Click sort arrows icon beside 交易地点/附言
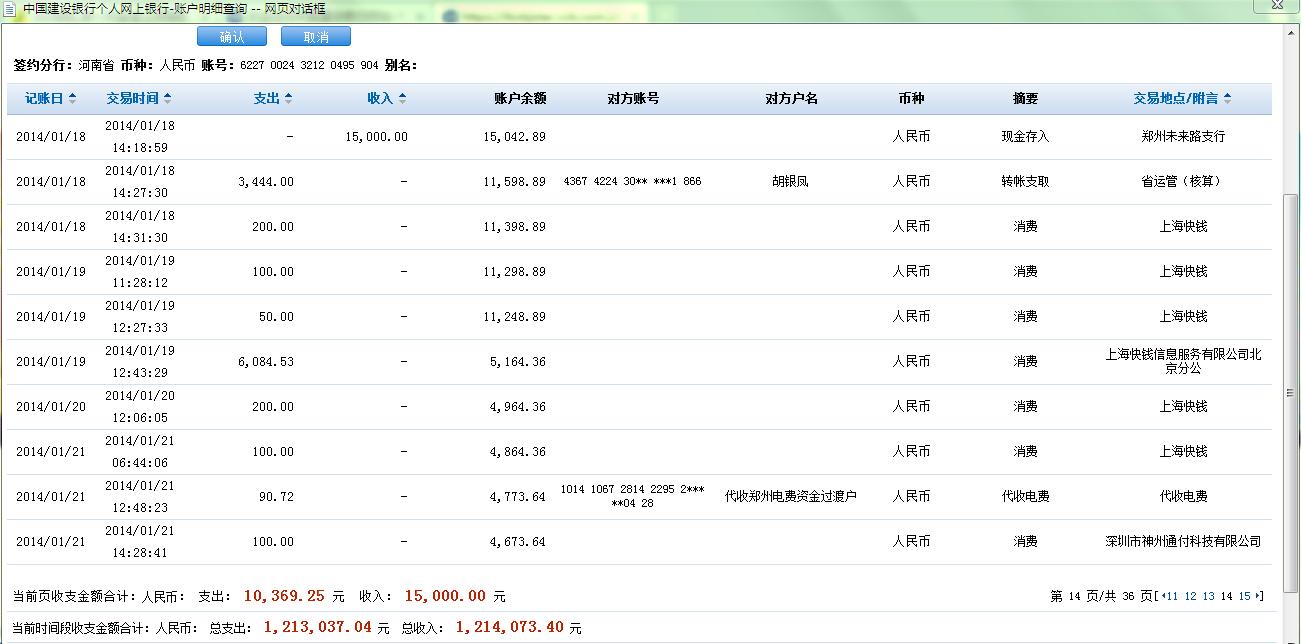 pos(1228,99)
